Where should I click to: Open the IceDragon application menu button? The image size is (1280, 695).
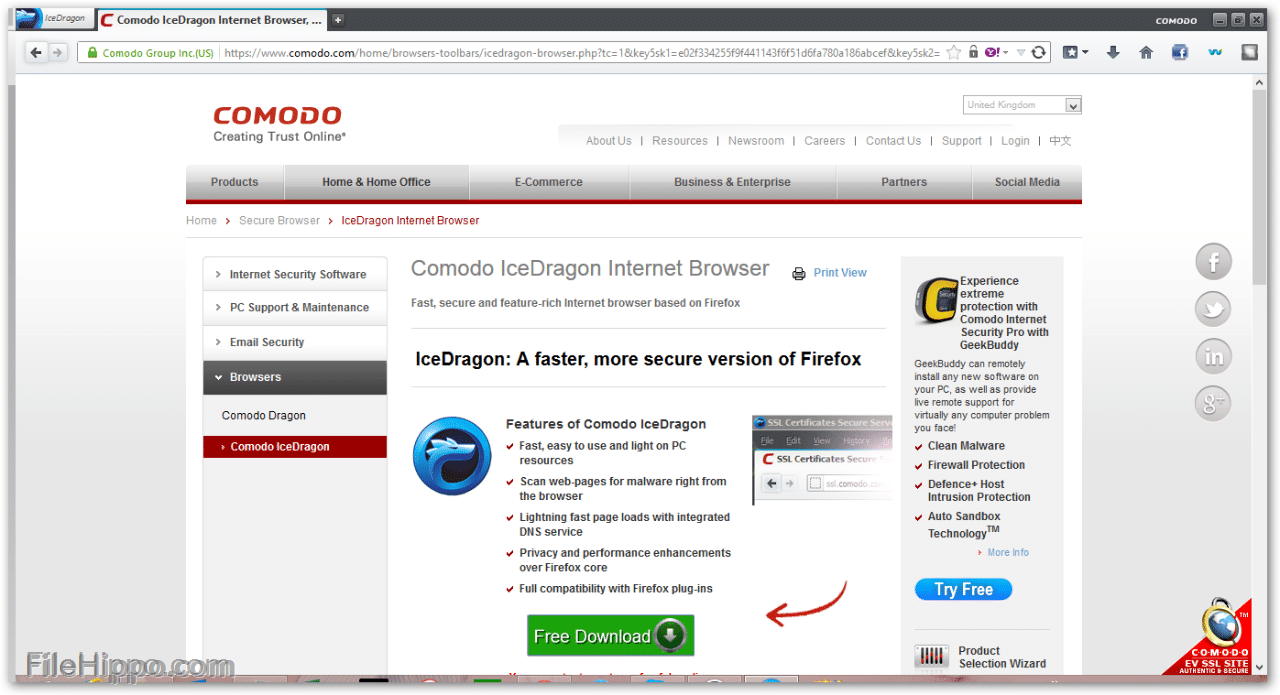pyautogui.click(x=52, y=18)
